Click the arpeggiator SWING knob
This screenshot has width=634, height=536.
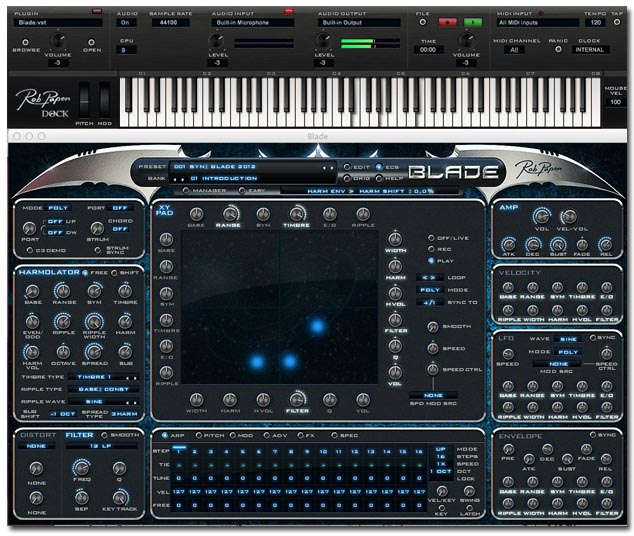click(469, 491)
